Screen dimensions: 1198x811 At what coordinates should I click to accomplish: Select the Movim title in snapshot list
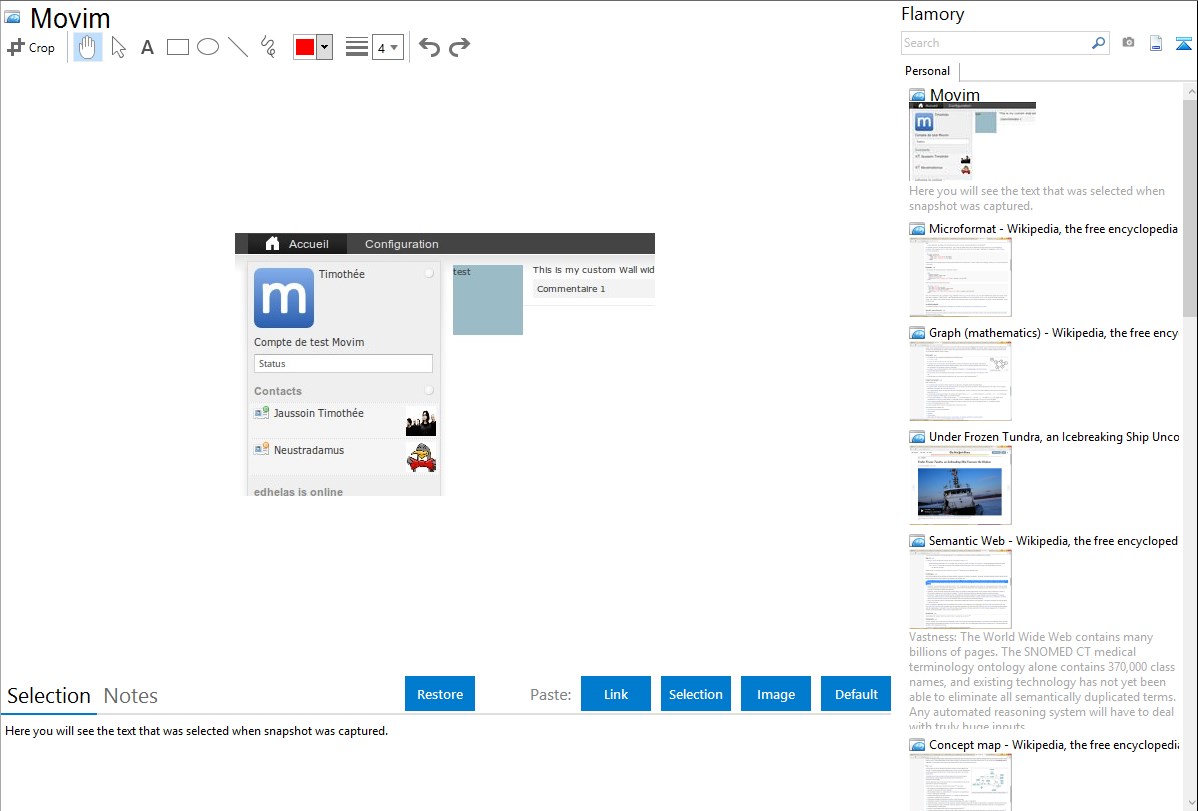954,96
